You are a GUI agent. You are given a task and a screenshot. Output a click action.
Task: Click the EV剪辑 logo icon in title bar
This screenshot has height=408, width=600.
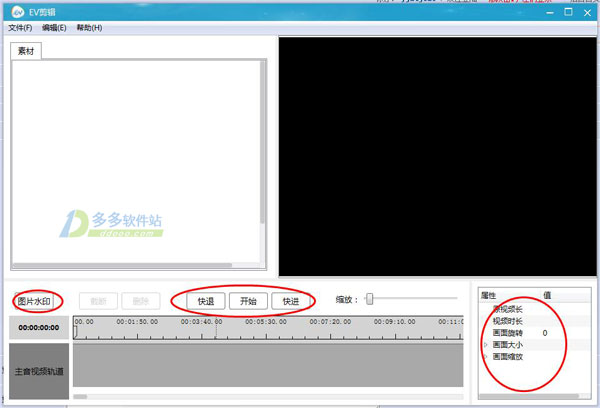tap(18, 12)
